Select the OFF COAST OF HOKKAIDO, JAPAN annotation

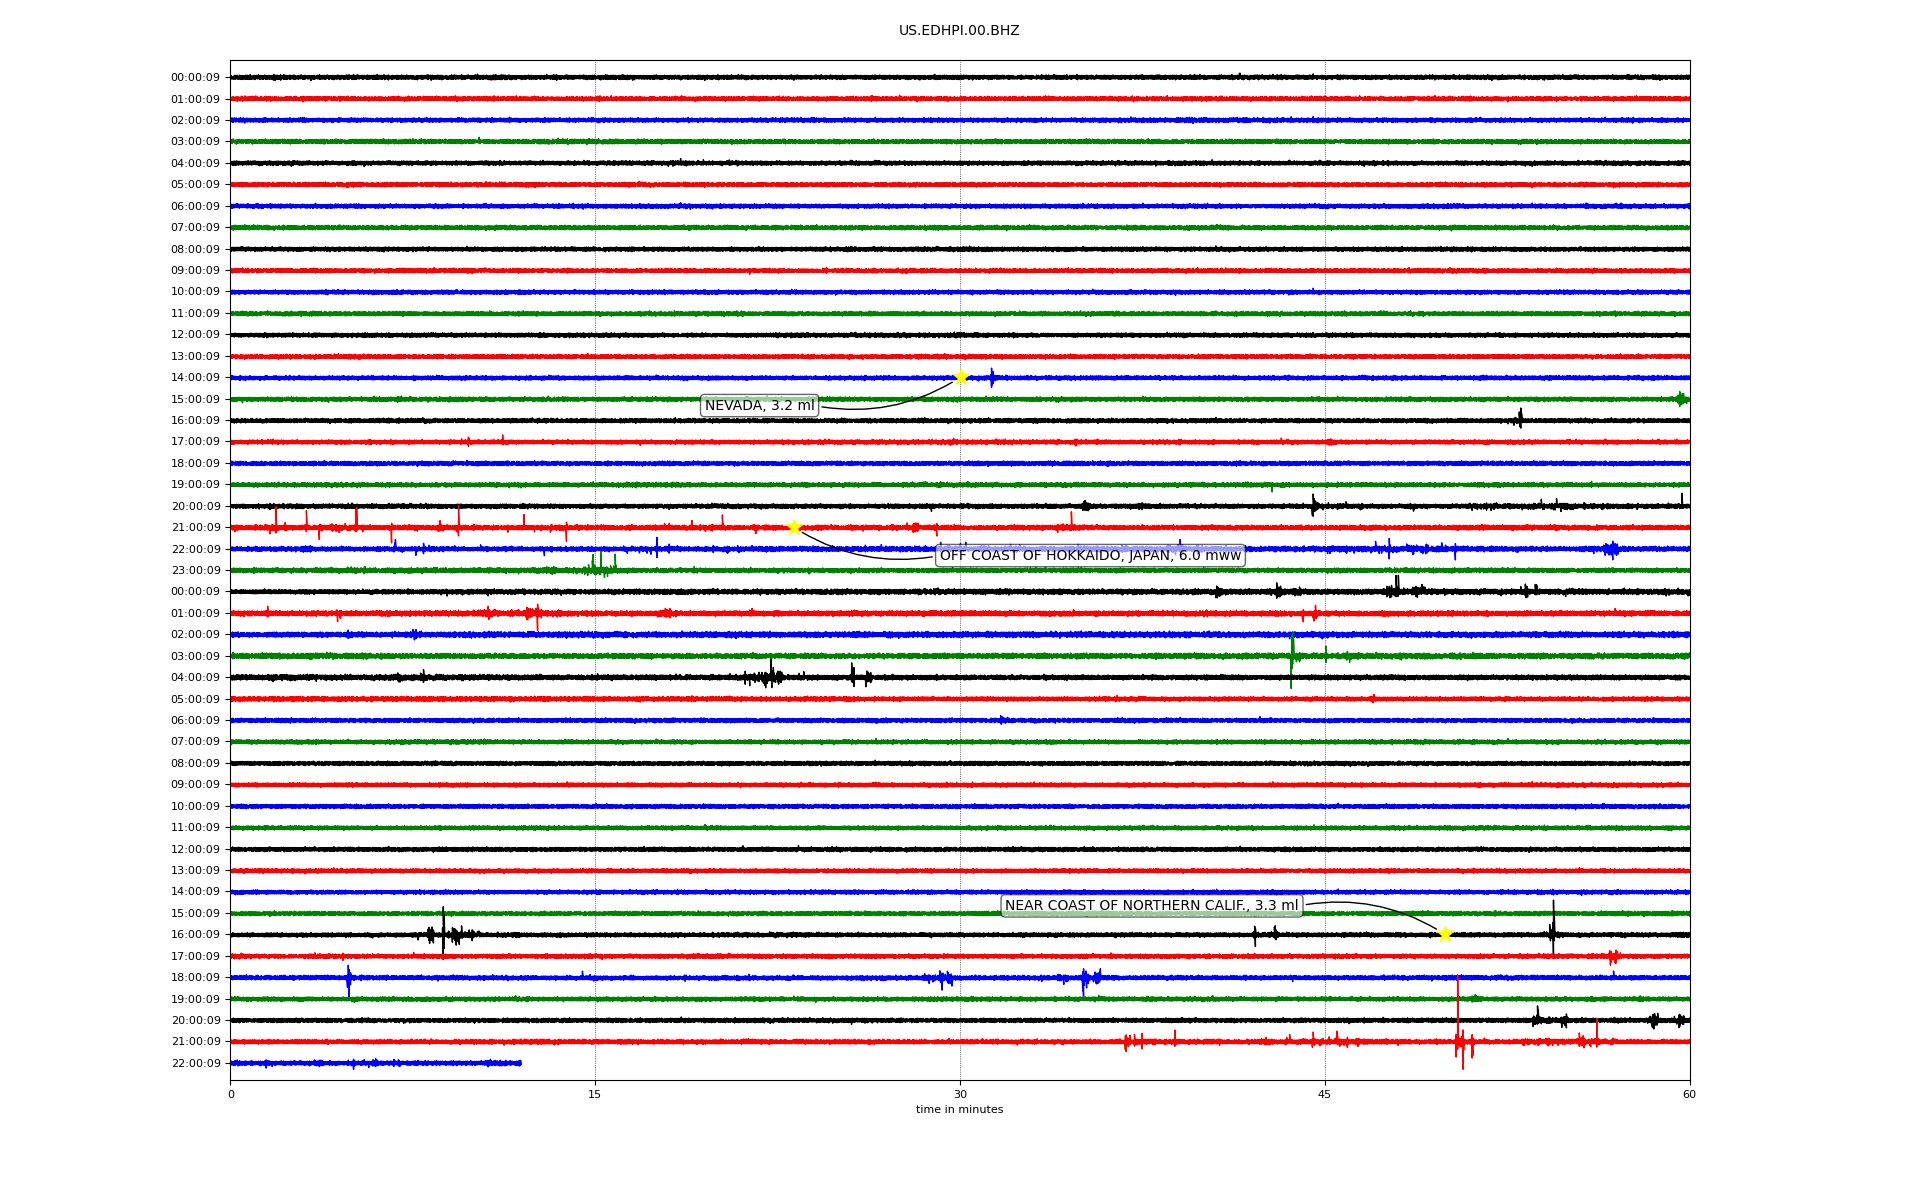click(x=1090, y=555)
